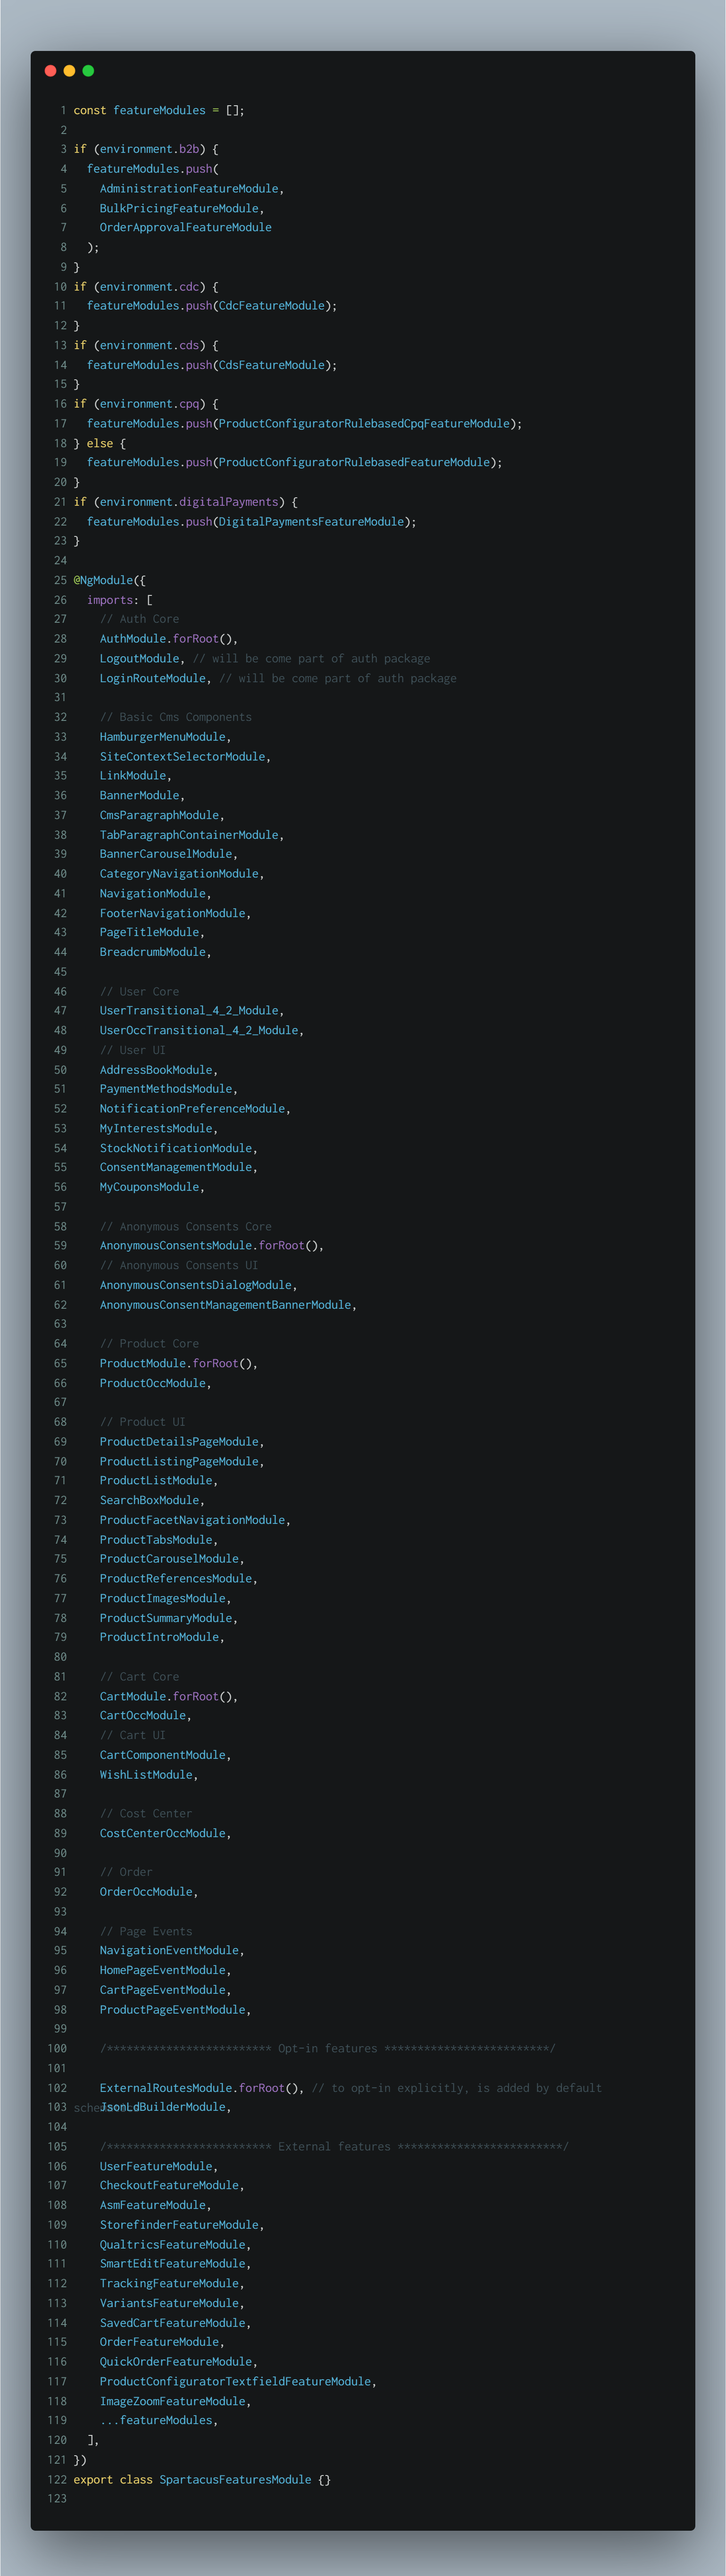Image resolution: width=726 pixels, height=2576 pixels.
Task: Select OrderOccModule on line 92
Action: pyautogui.click(x=146, y=1892)
